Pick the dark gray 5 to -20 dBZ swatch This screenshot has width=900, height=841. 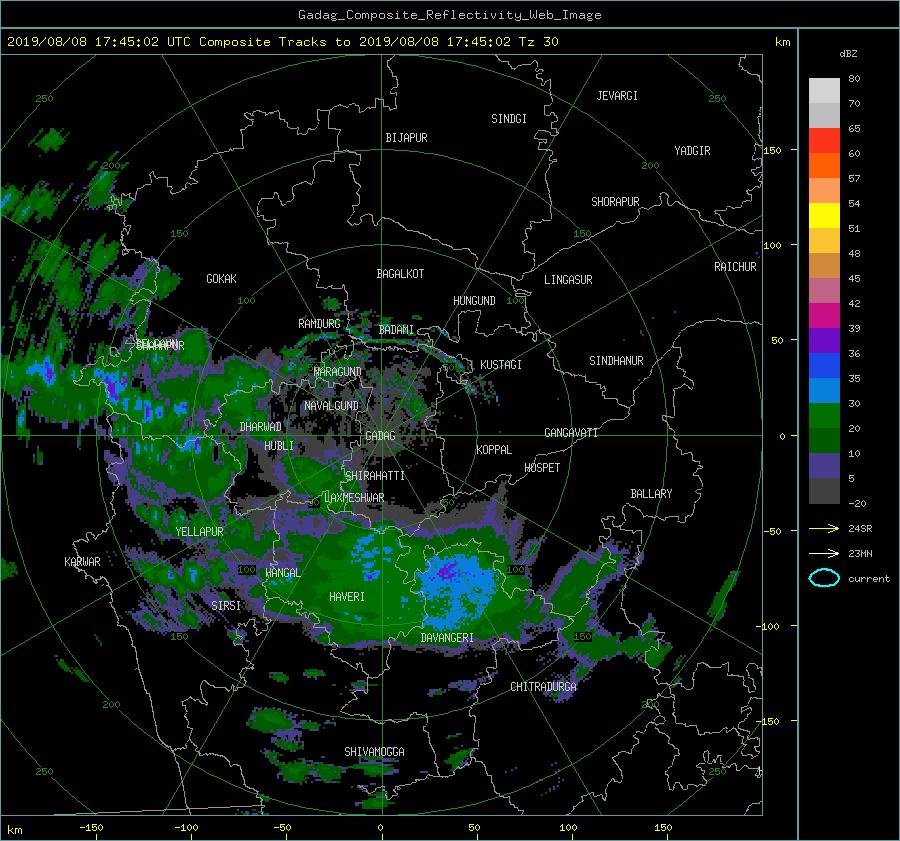tap(824, 491)
